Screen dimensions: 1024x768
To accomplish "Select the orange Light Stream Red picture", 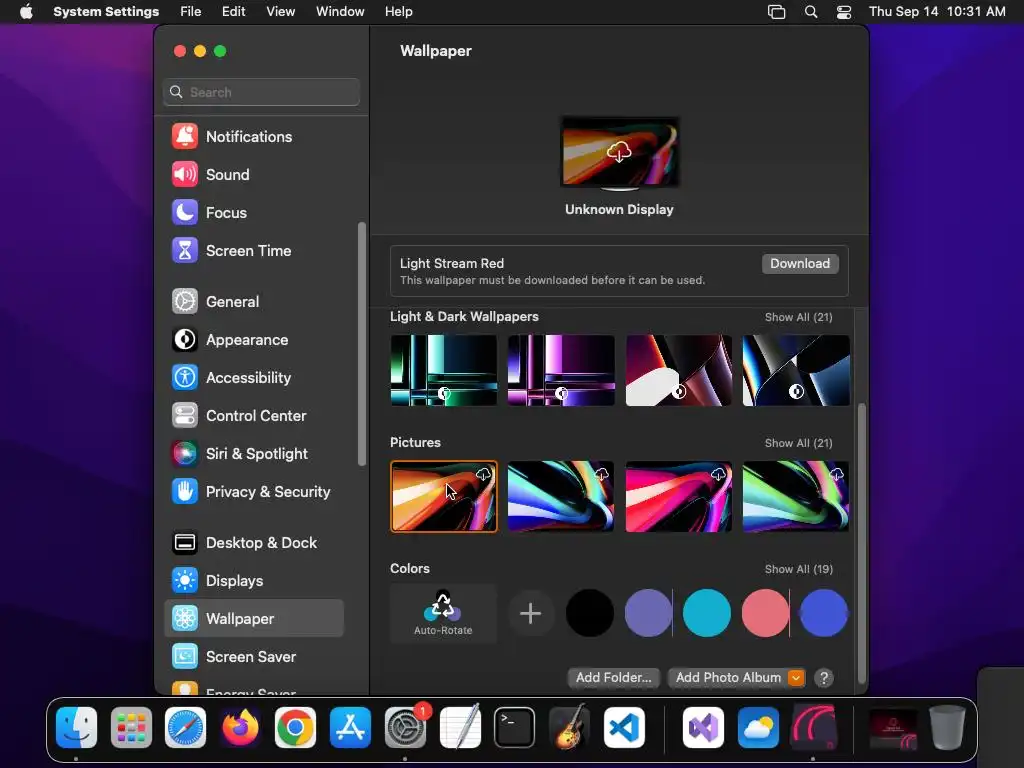I will pos(443,496).
